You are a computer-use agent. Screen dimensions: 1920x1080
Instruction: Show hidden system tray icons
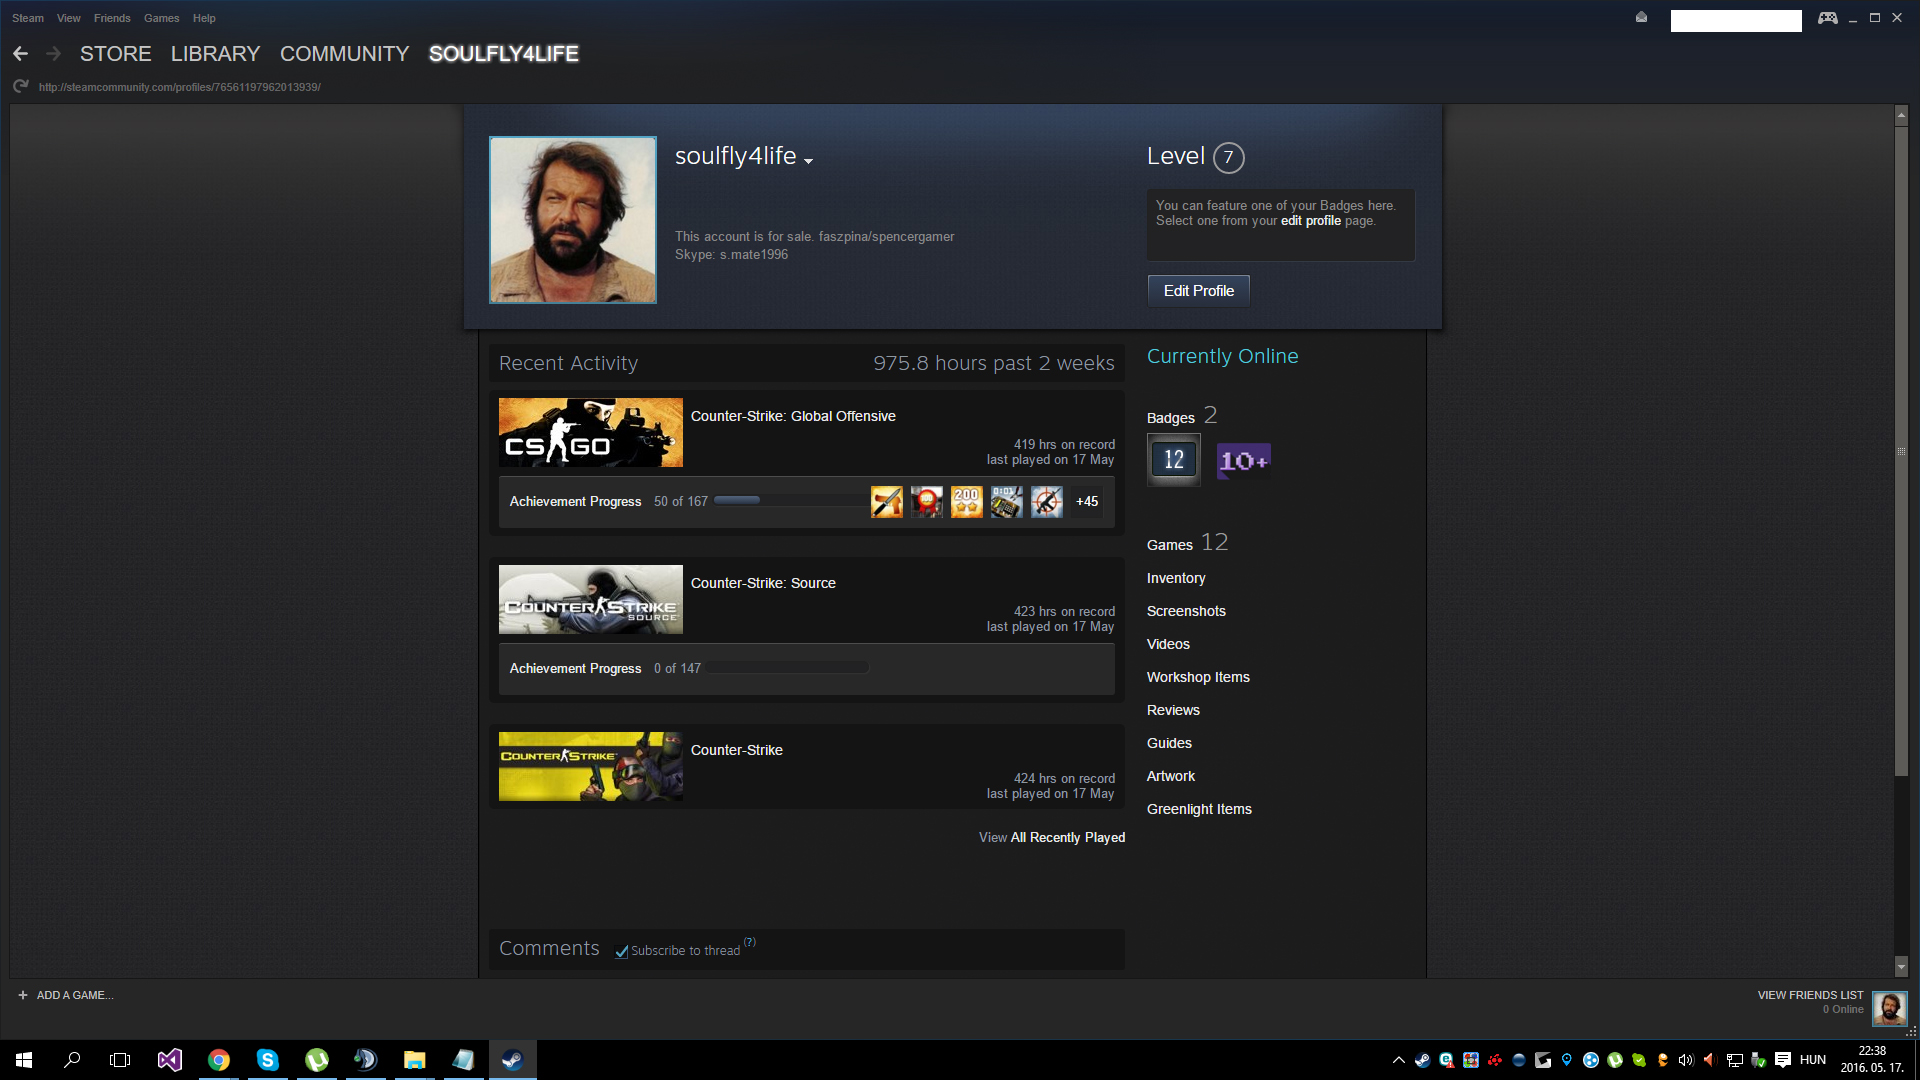click(x=1398, y=1060)
